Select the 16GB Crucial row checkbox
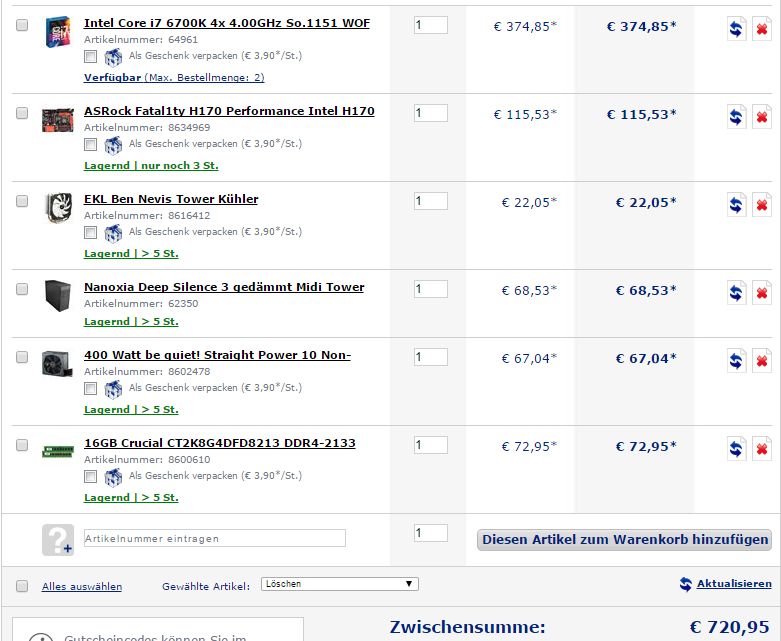The image size is (781, 641). tap(22, 445)
